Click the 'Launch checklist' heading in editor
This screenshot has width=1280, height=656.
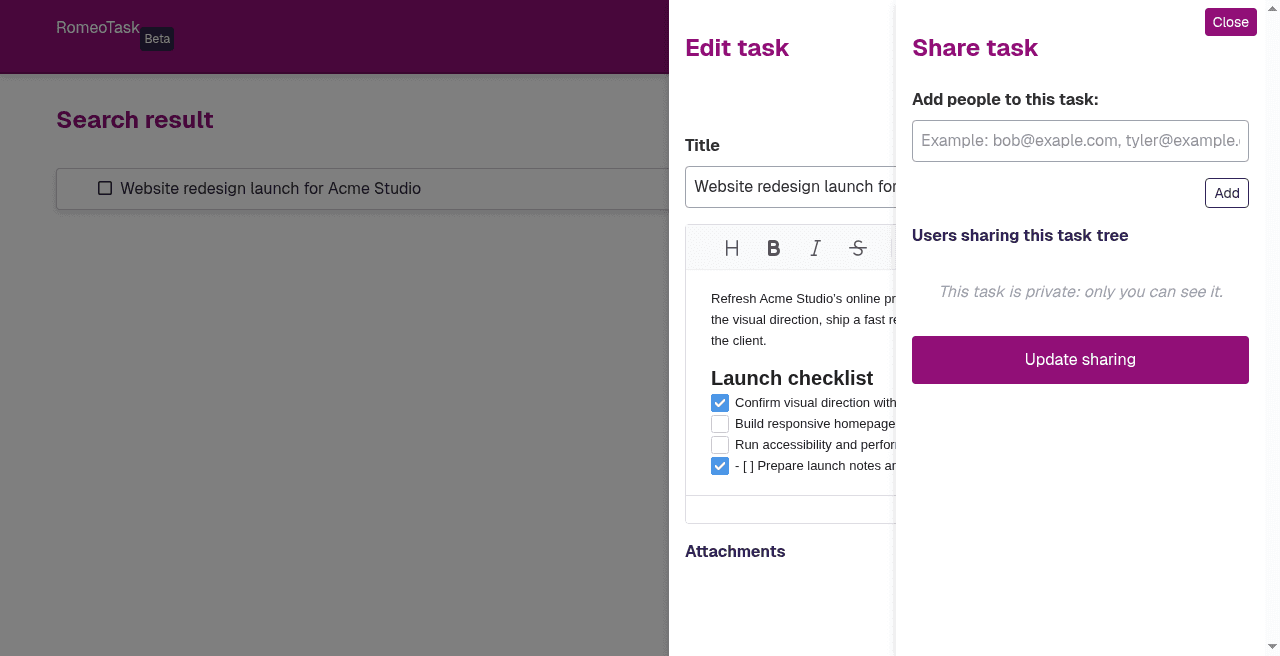pyautogui.click(x=792, y=378)
